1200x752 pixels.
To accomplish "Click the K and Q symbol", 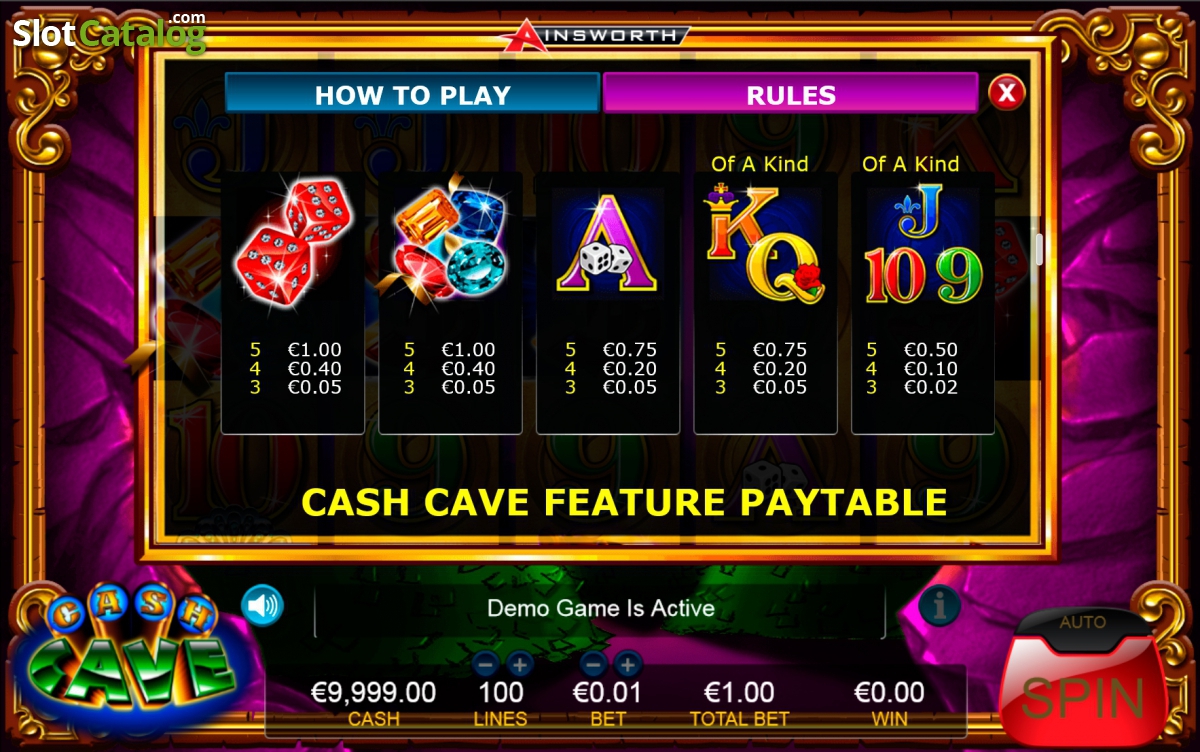I will click(765, 245).
